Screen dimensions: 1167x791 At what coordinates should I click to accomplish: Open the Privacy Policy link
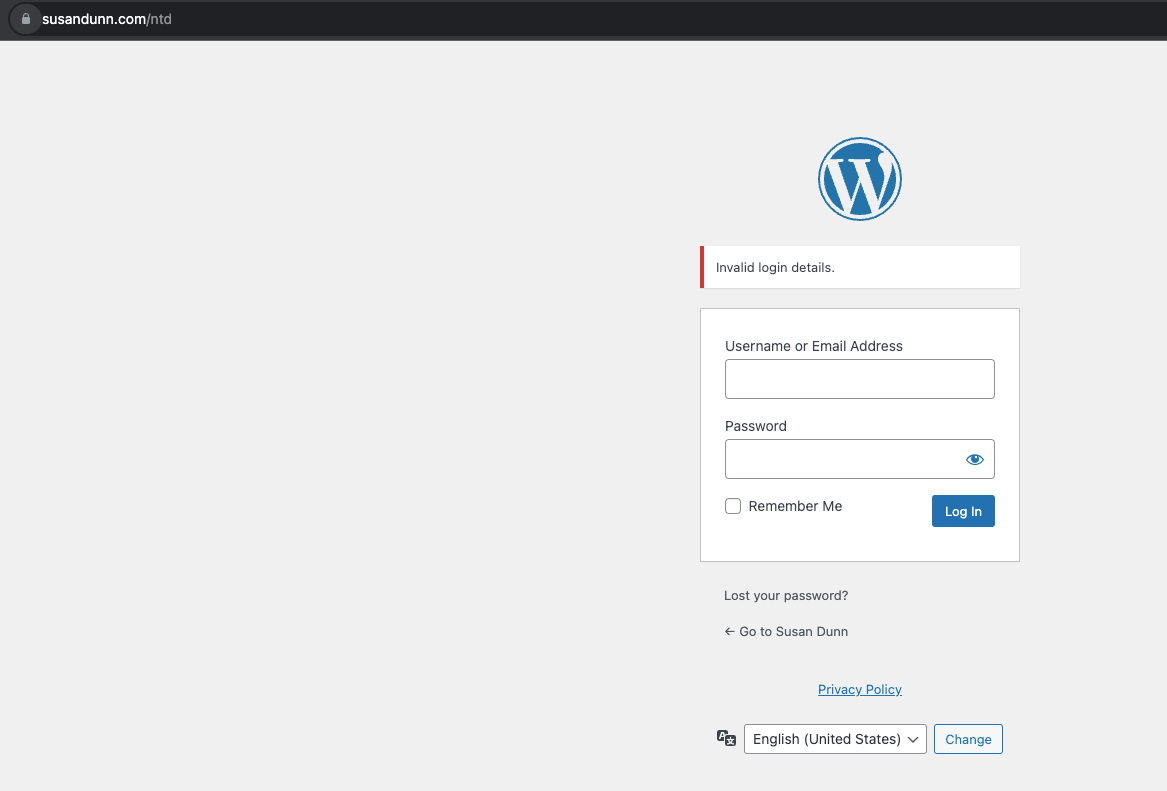click(860, 689)
